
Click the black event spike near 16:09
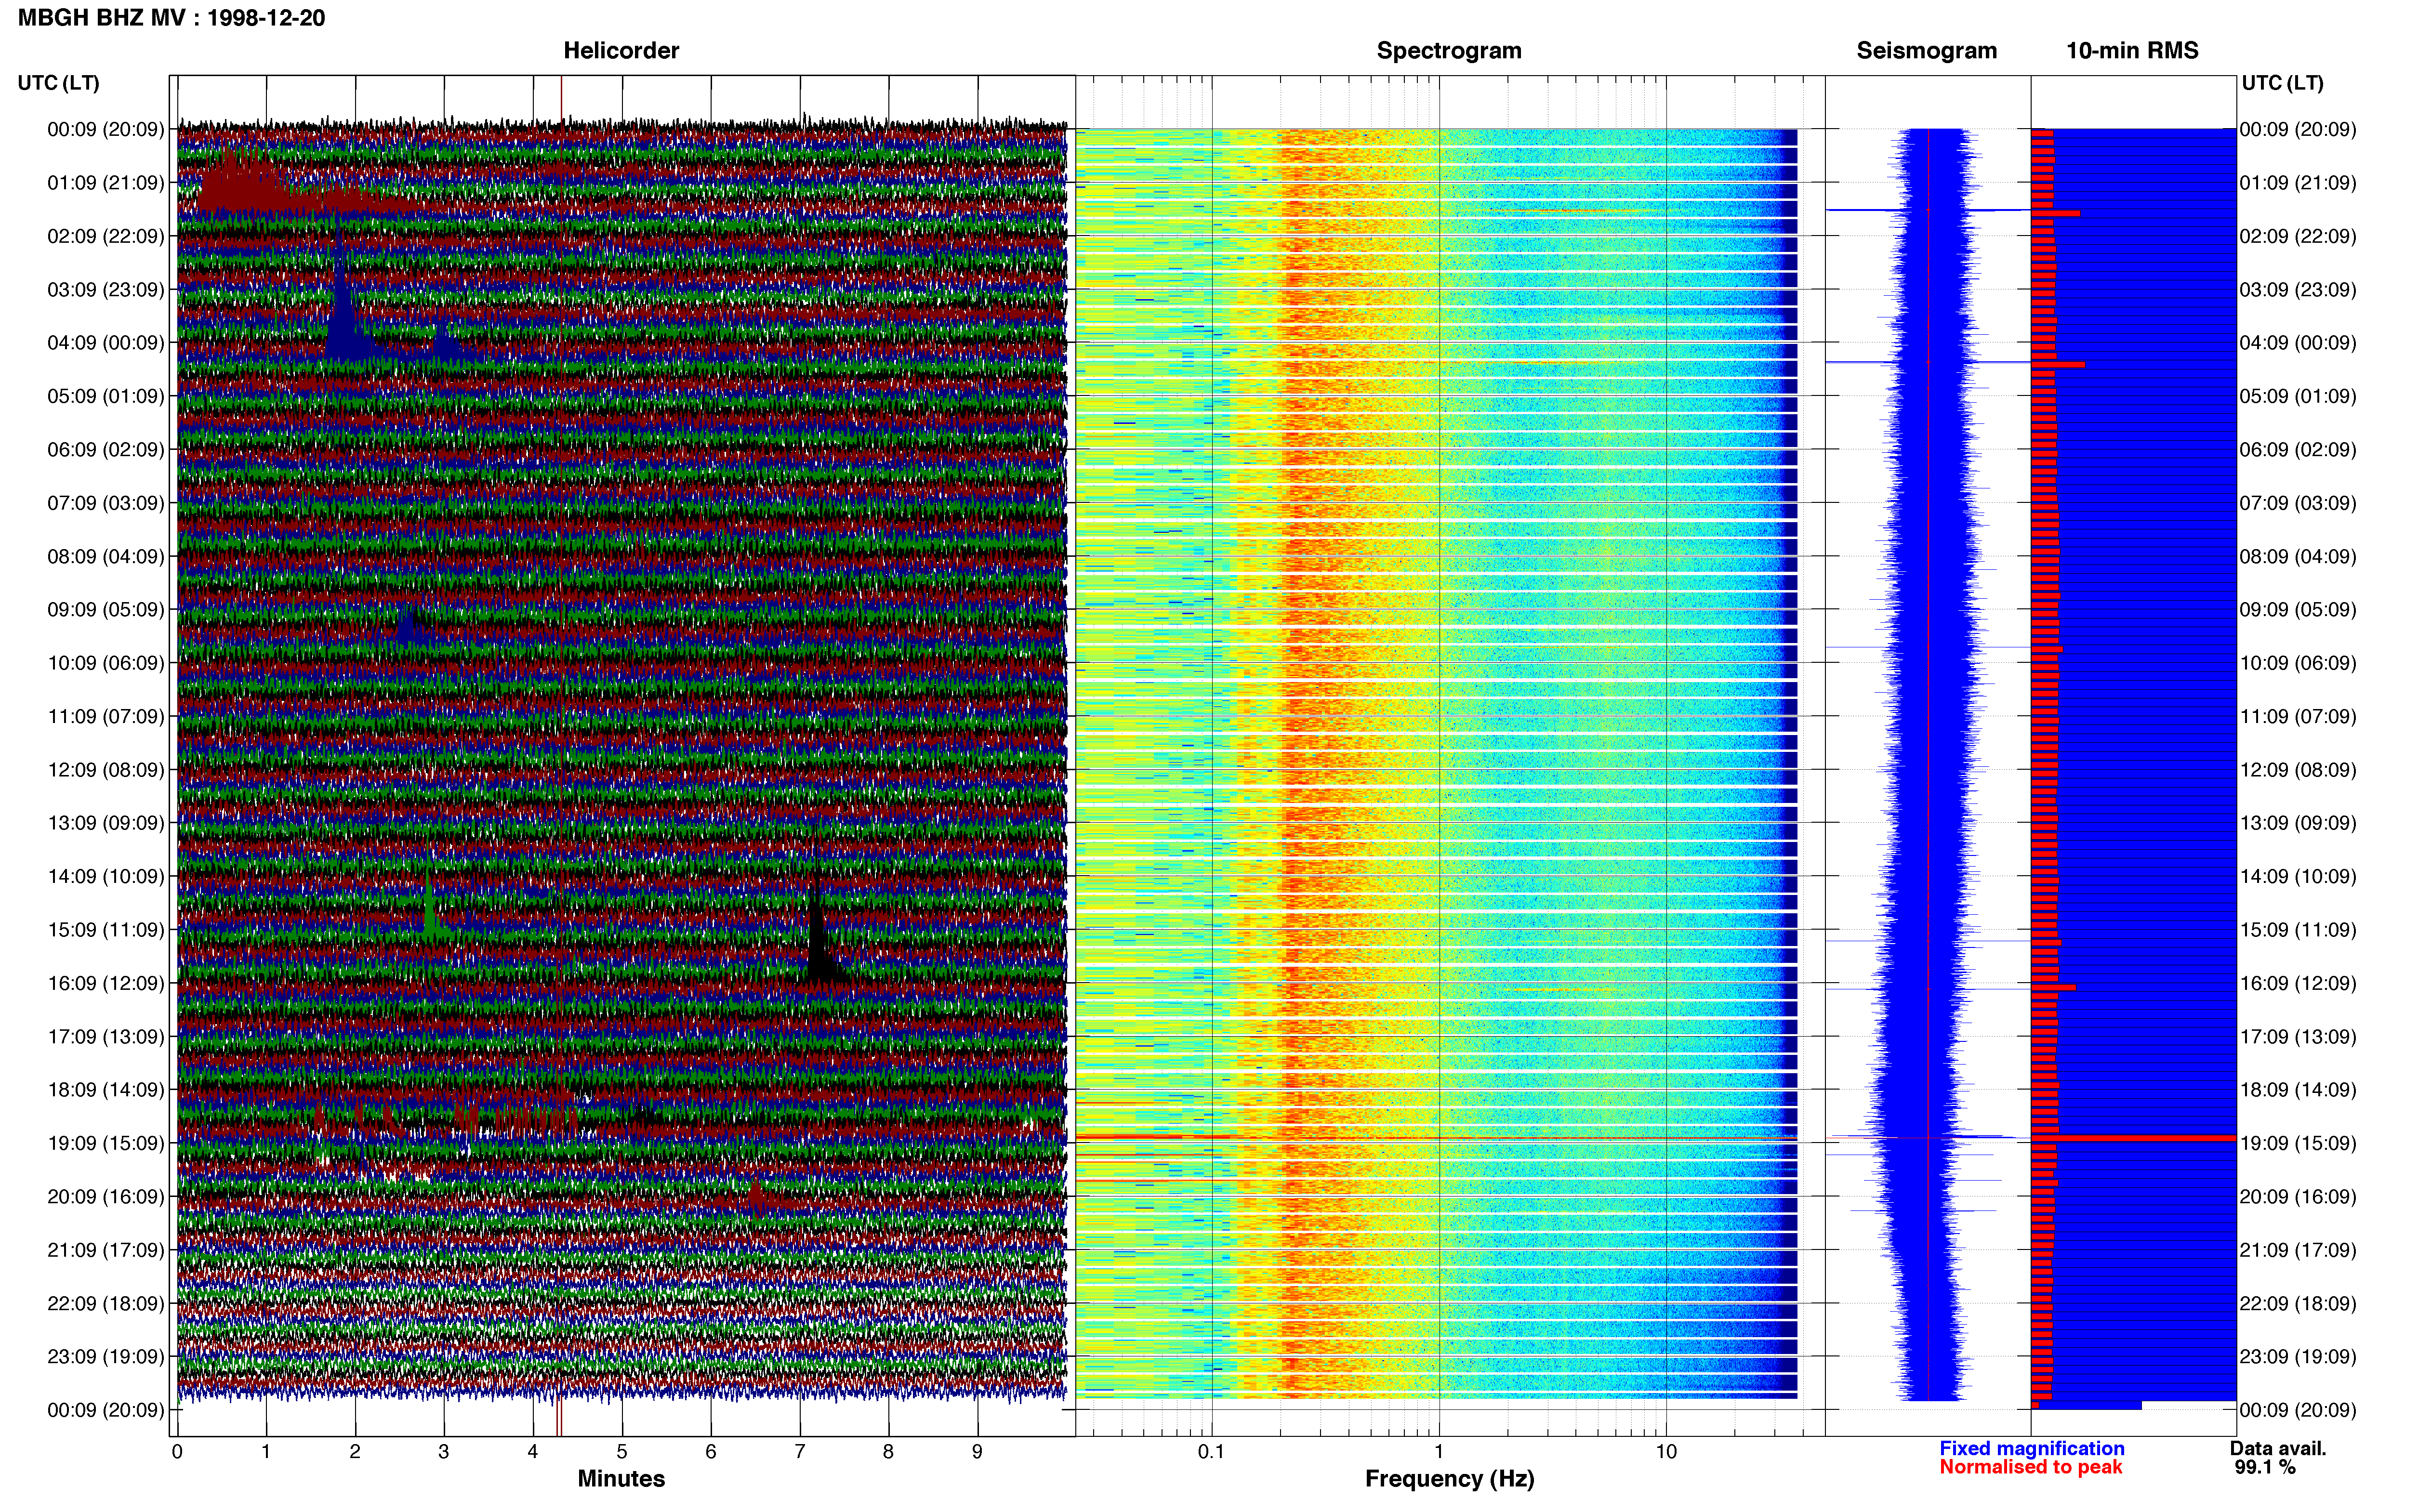point(820,925)
